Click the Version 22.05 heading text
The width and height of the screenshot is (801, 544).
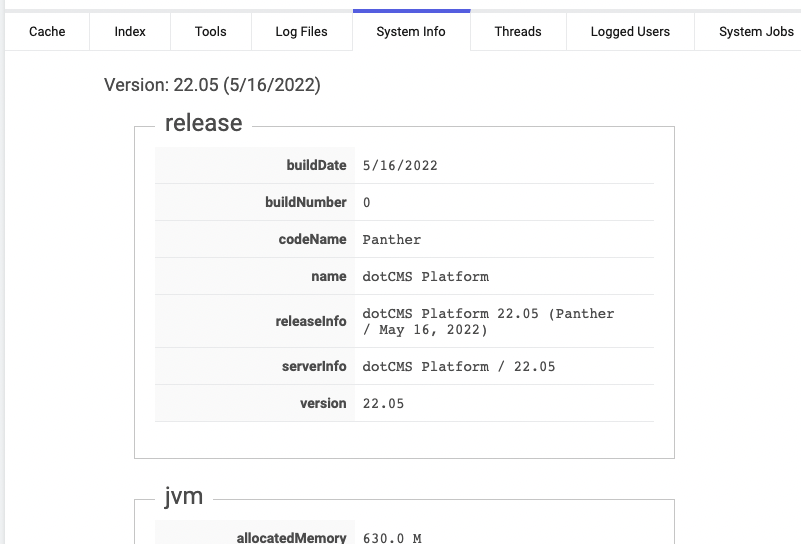212,85
